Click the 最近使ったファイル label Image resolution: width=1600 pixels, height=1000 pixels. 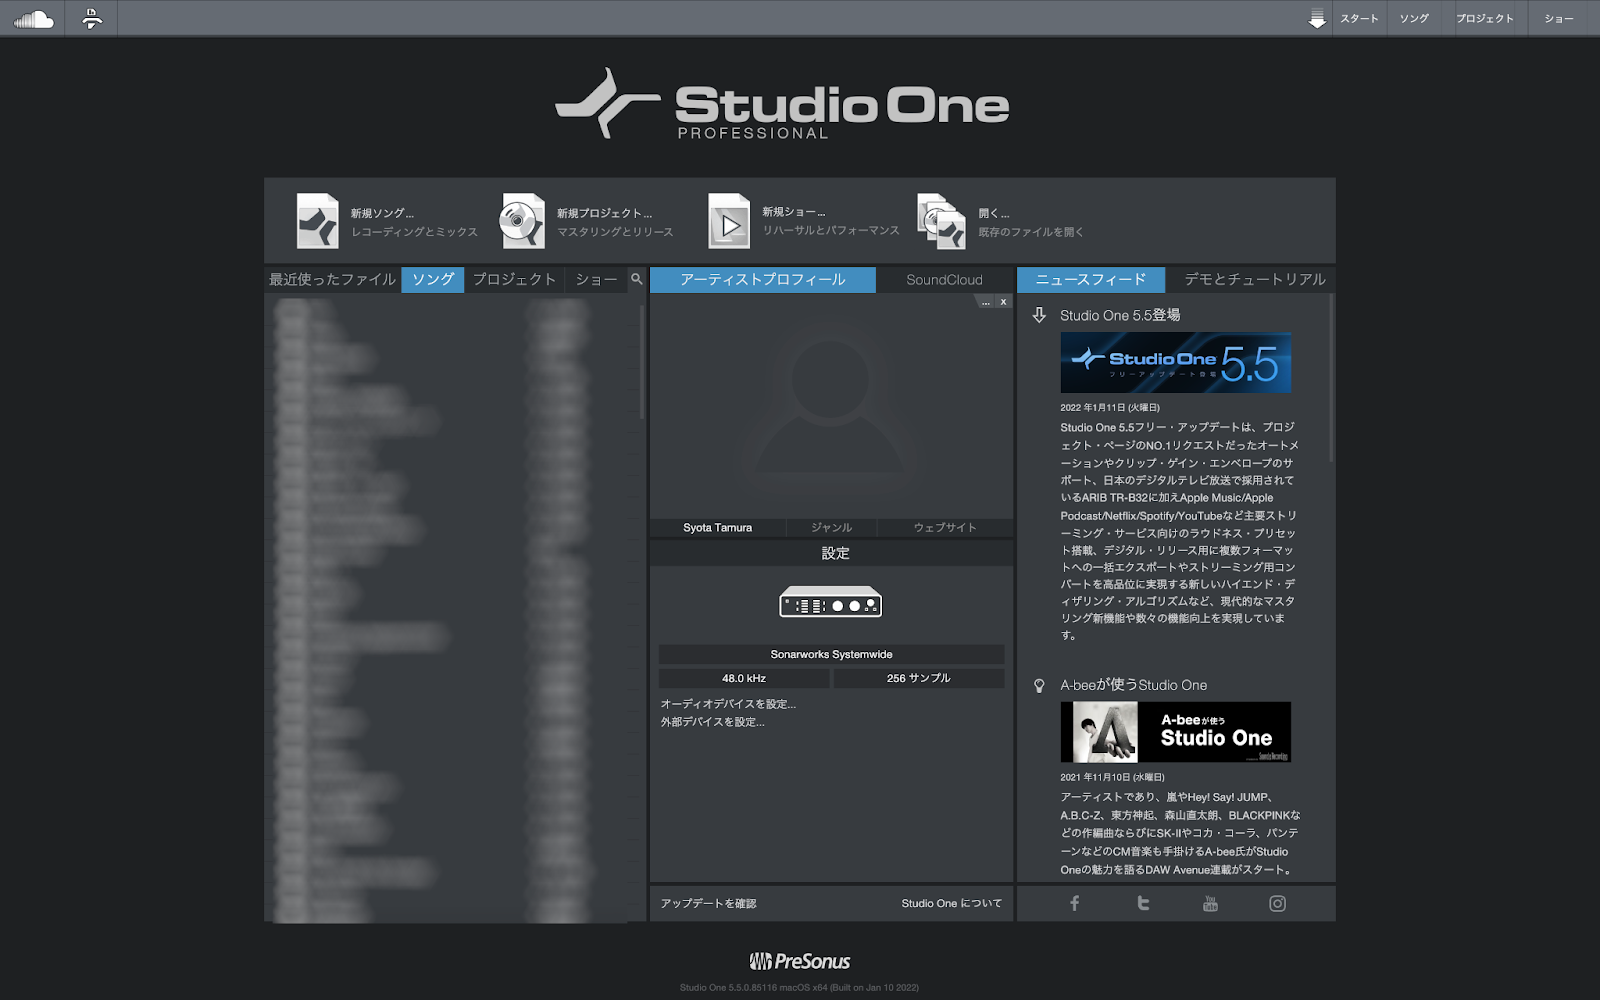tap(332, 279)
